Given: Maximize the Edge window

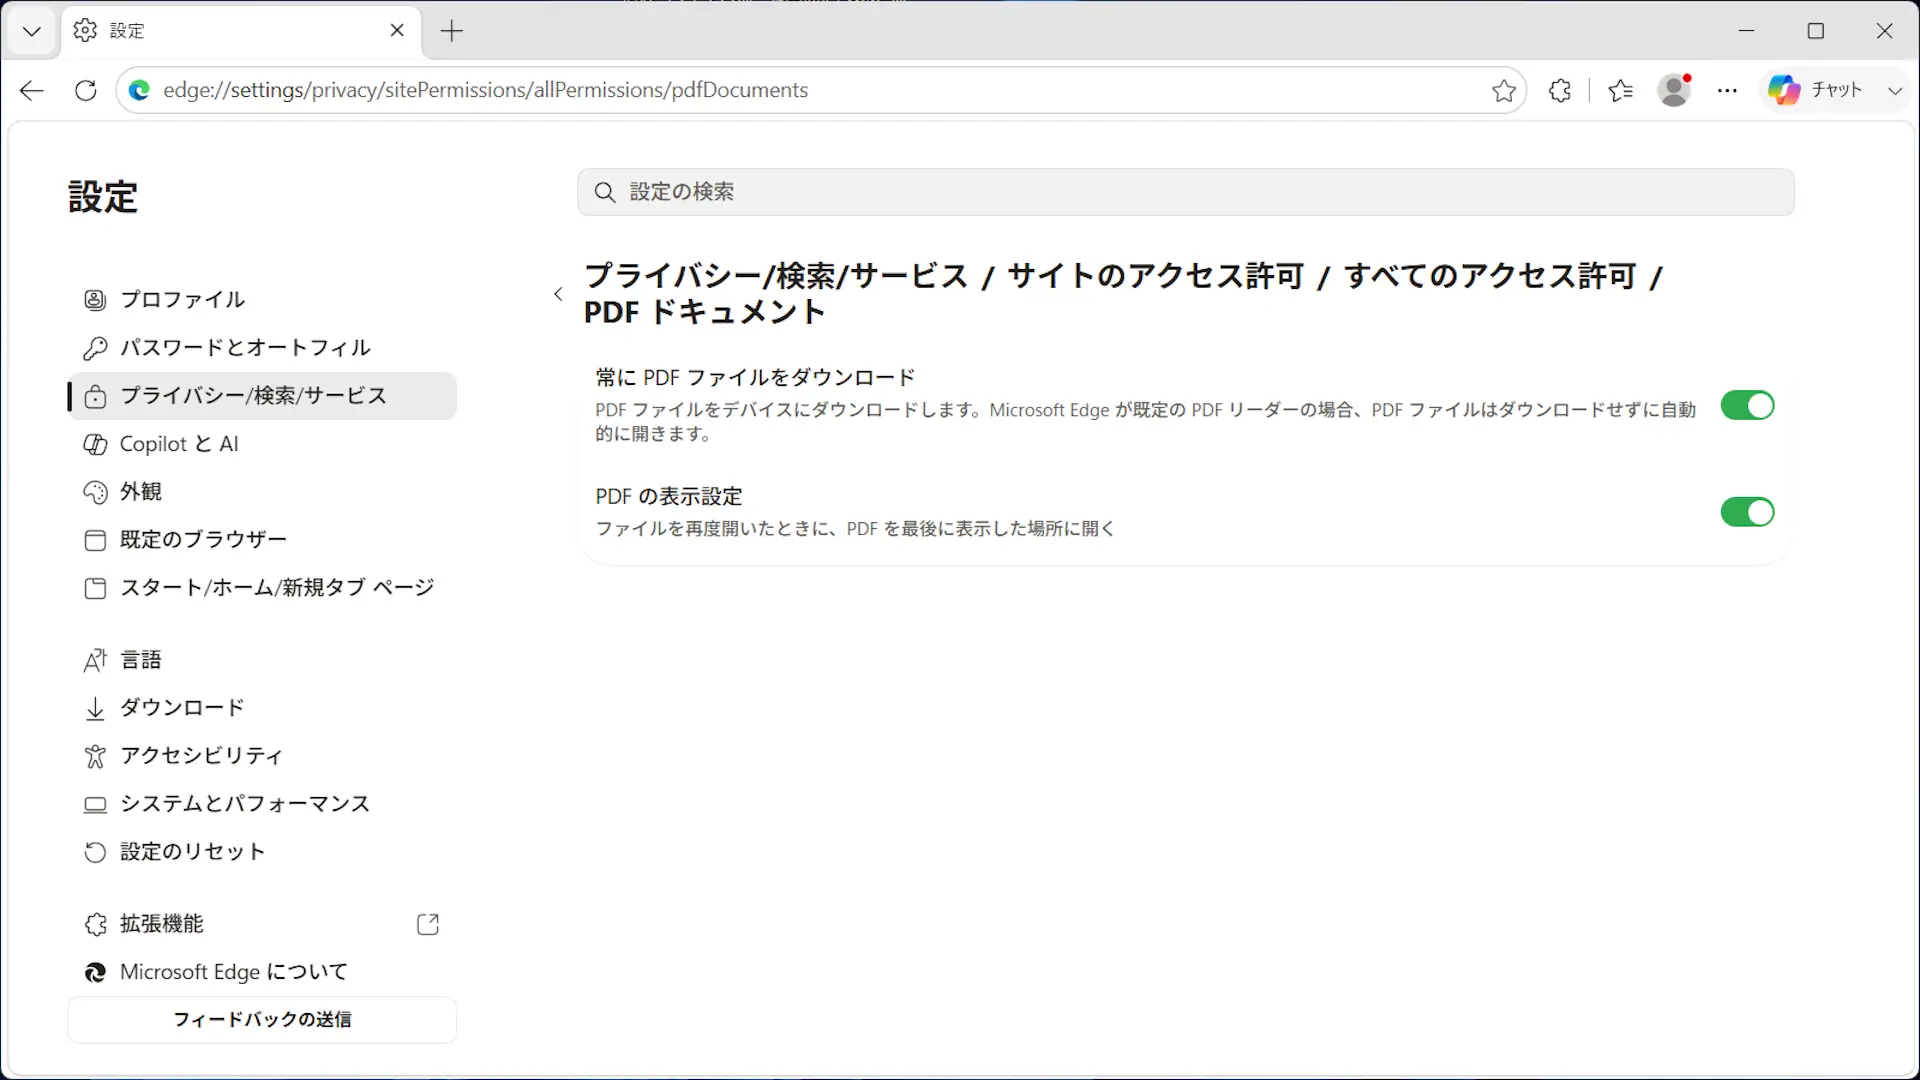Looking at the screenshot, I should [1816, 31].
